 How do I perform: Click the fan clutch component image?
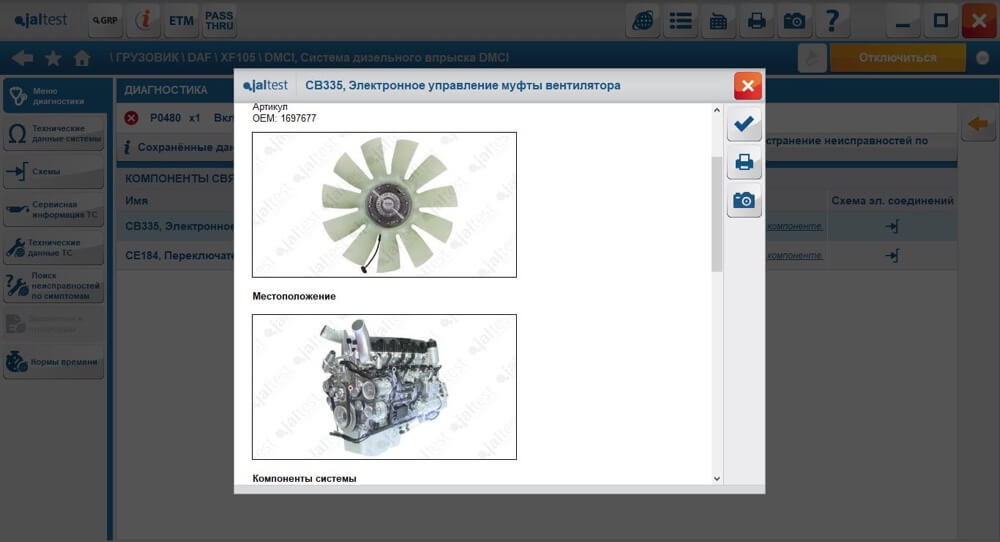click(385, 205)
